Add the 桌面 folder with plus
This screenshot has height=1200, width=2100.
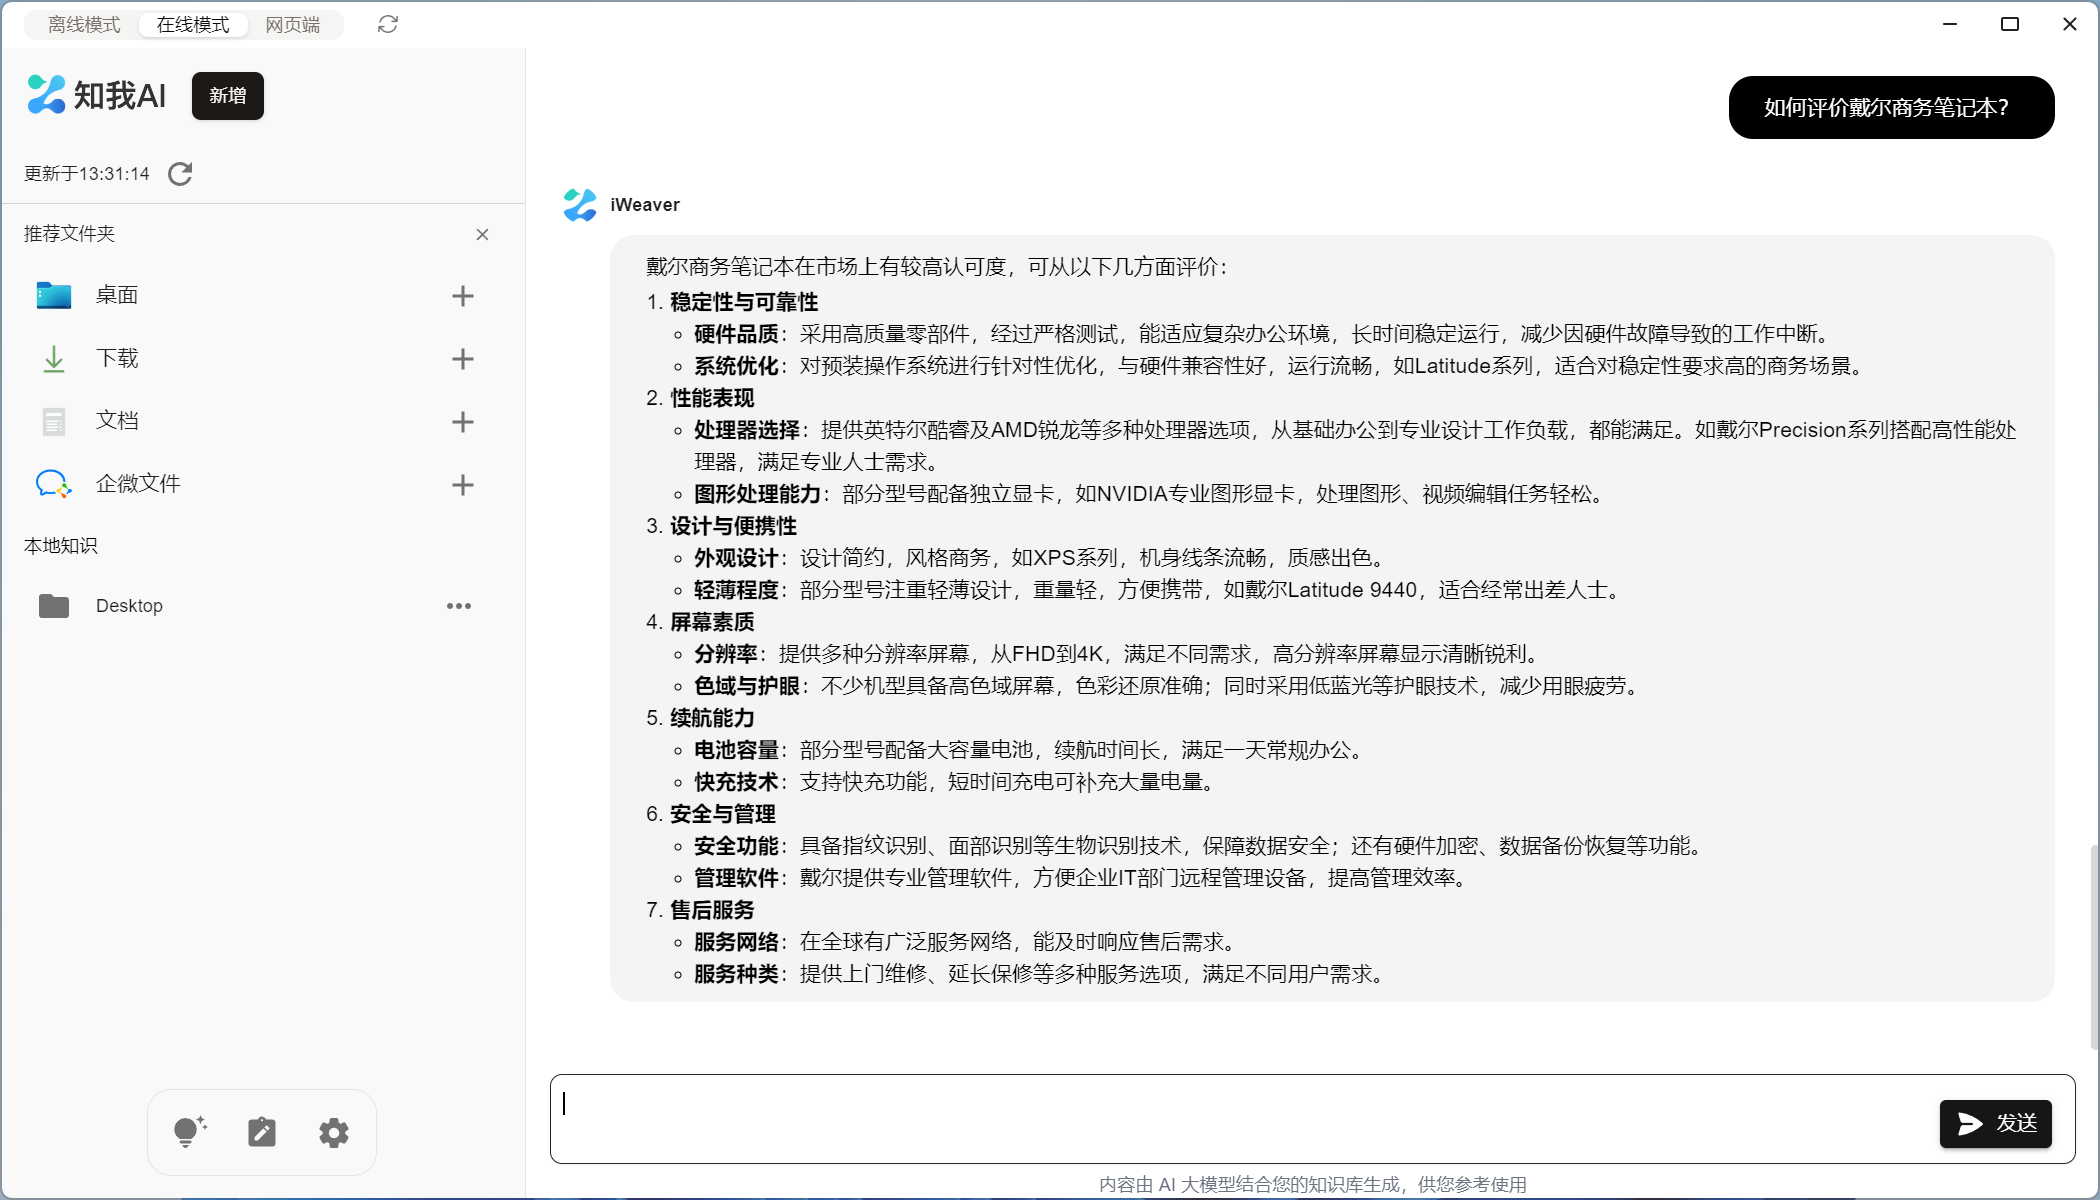coord(462,296)
